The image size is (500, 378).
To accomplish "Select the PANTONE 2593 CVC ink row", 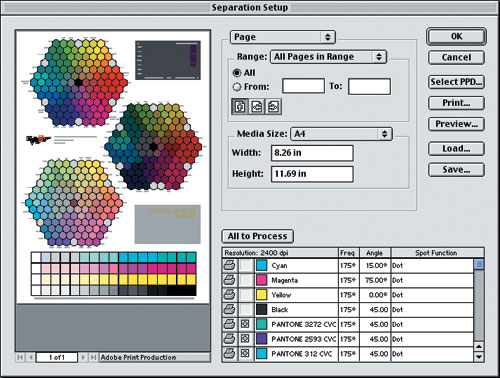I will tap(348, 339).
